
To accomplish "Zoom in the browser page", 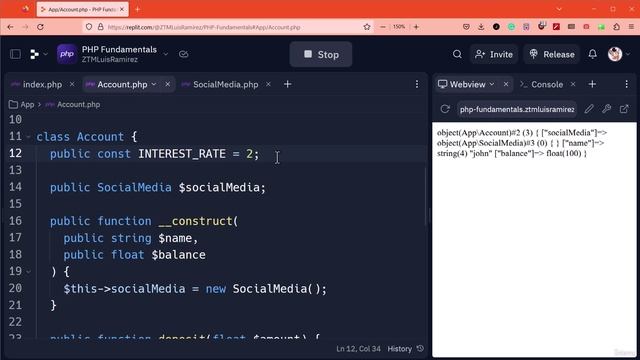I will pos(416,27).
